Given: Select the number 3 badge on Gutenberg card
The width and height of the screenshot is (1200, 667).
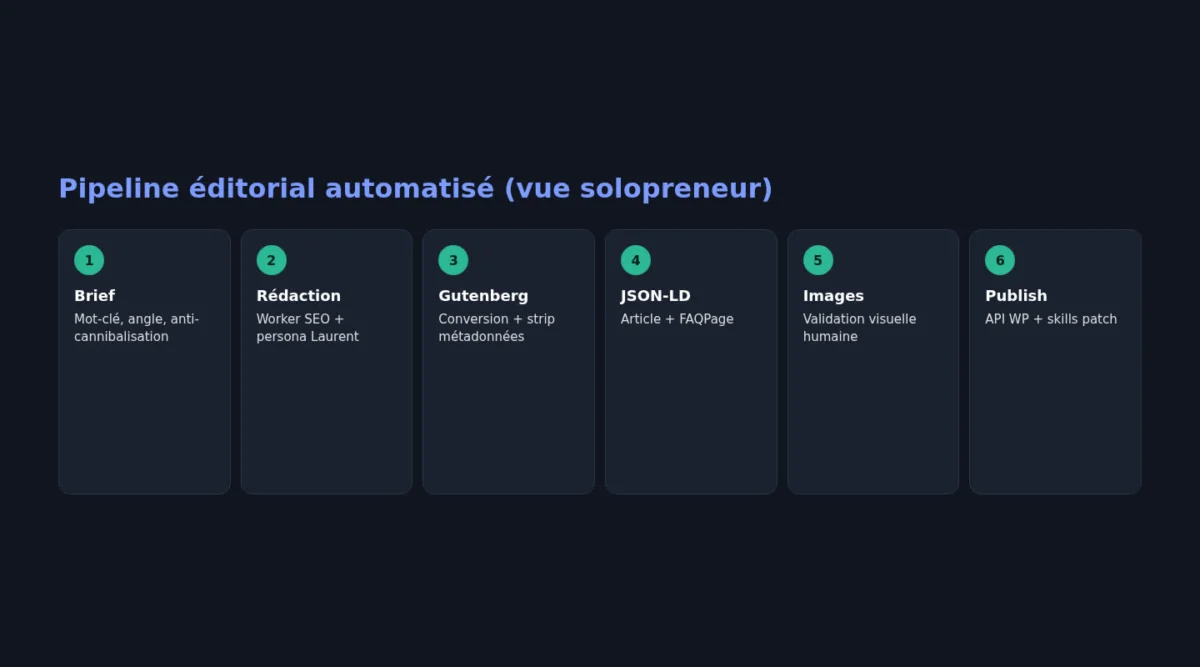Looking at the screenshot, I should coord(453,260).
